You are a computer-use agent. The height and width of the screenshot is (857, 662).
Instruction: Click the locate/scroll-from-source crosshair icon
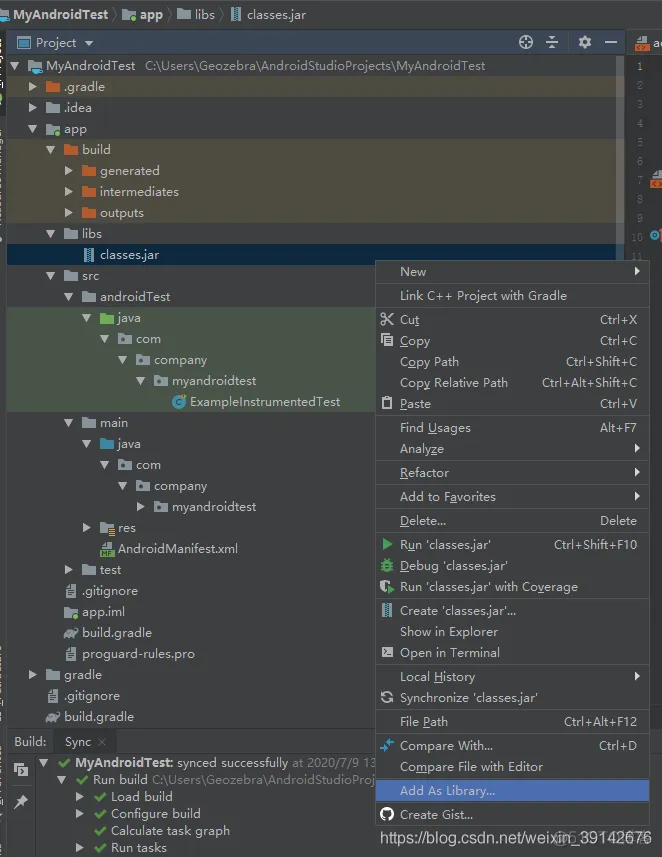525,42
